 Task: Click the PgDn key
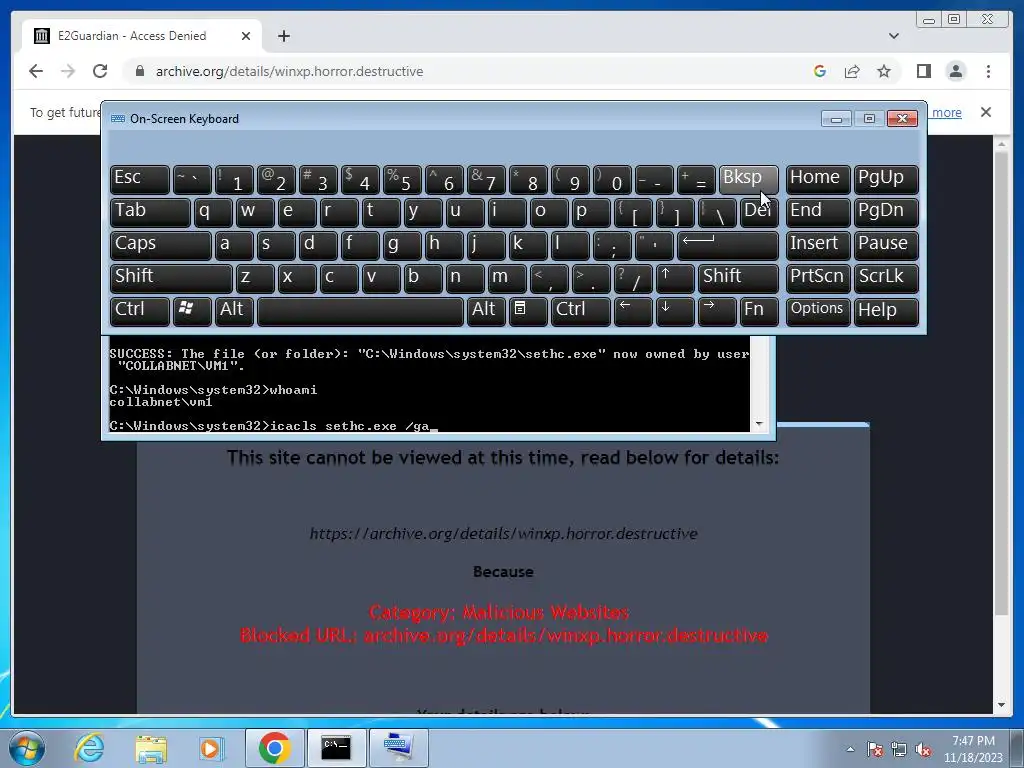[x=886, y=211]
